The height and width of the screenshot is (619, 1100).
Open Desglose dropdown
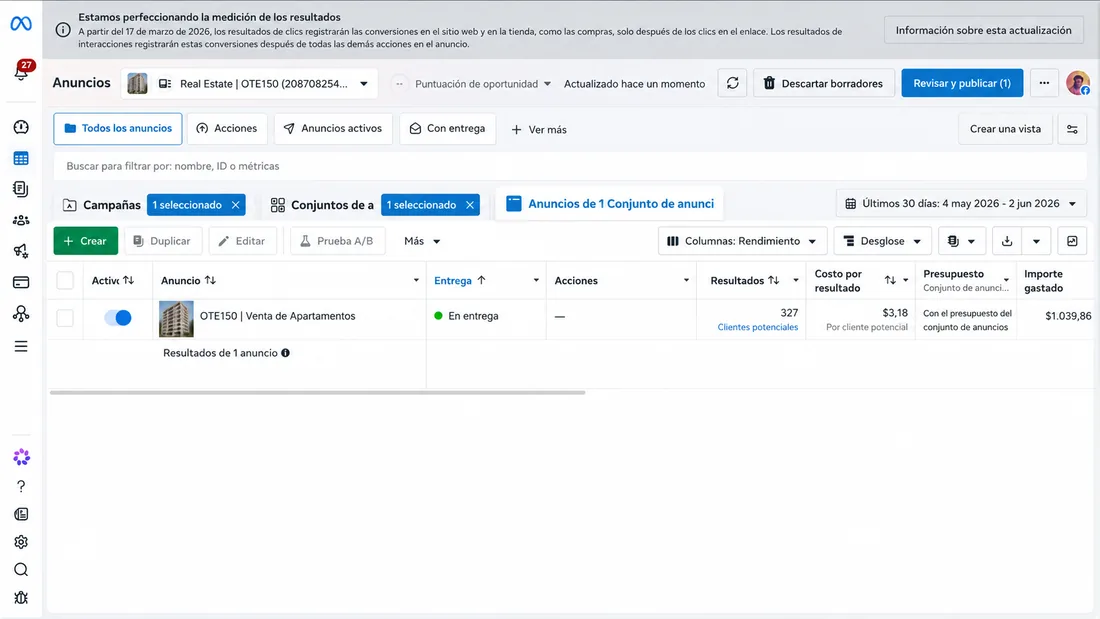pos(882,241)
